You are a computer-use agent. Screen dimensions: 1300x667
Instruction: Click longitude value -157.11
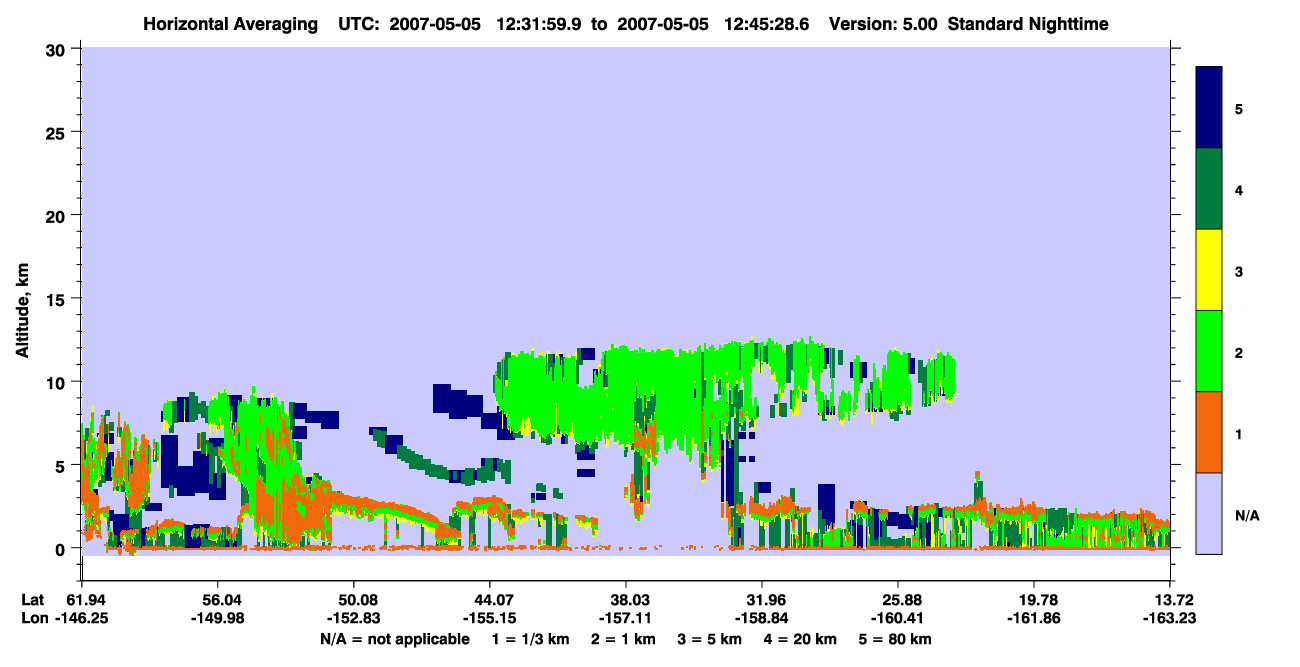[626, 618]
